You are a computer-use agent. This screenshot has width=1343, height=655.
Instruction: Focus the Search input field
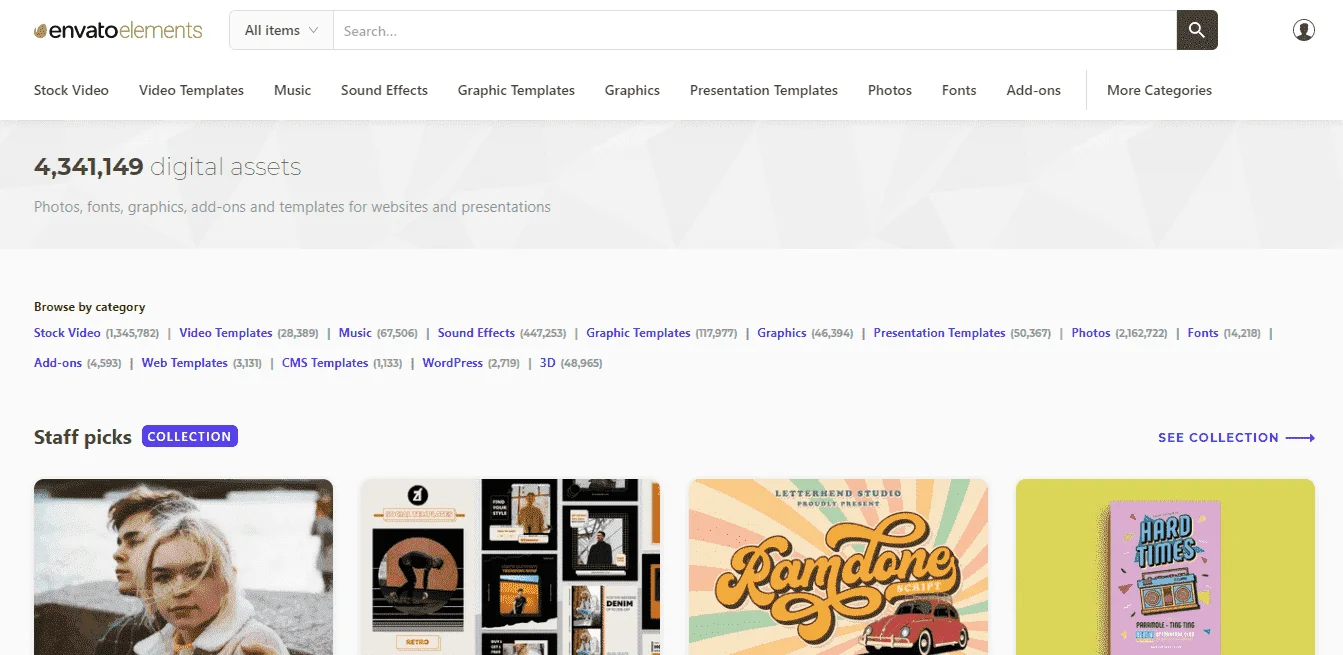tap(755, 30)
